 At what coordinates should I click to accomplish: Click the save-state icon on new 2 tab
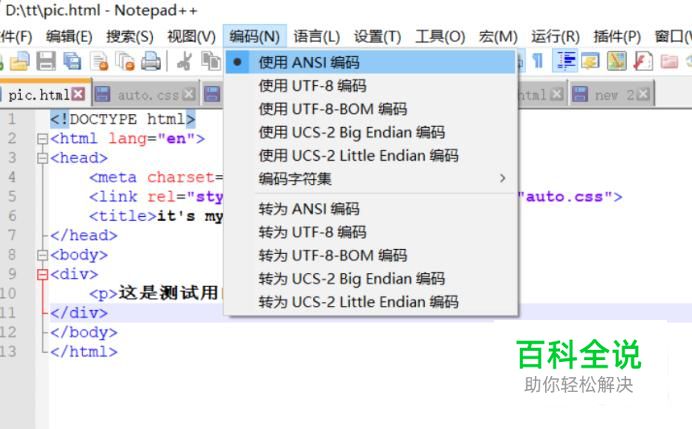point(579,94)
